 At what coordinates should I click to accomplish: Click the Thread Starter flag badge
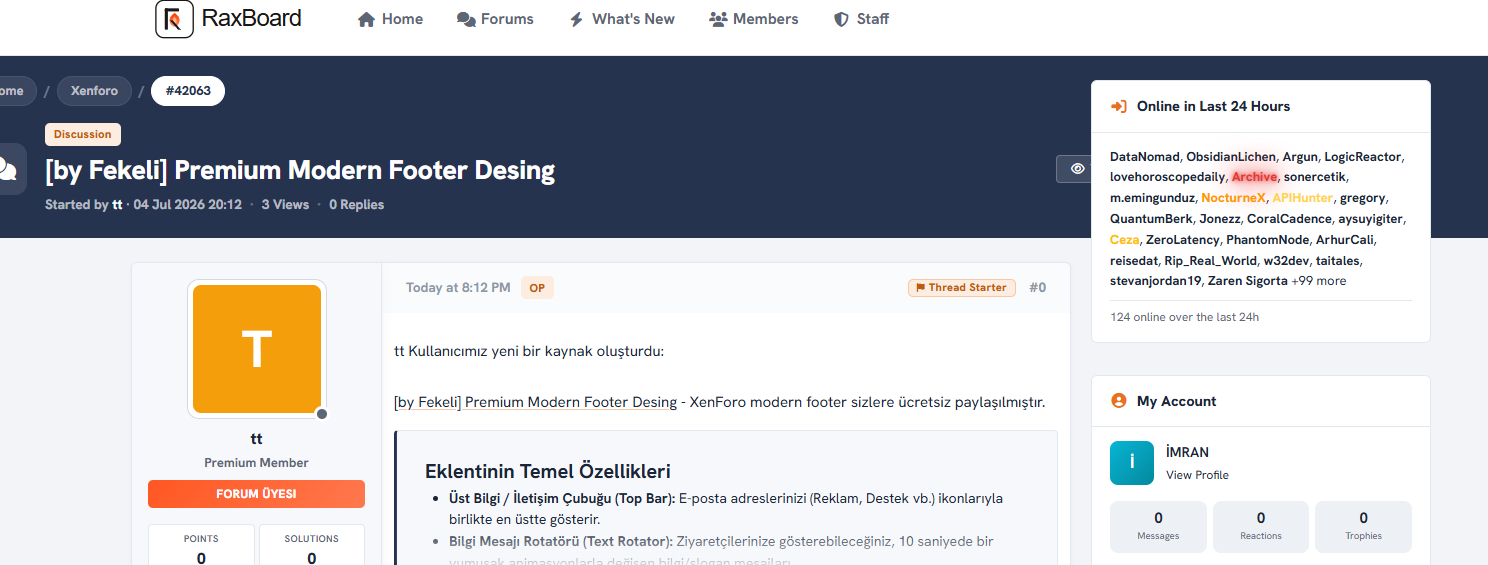click(x=962, y=288)
